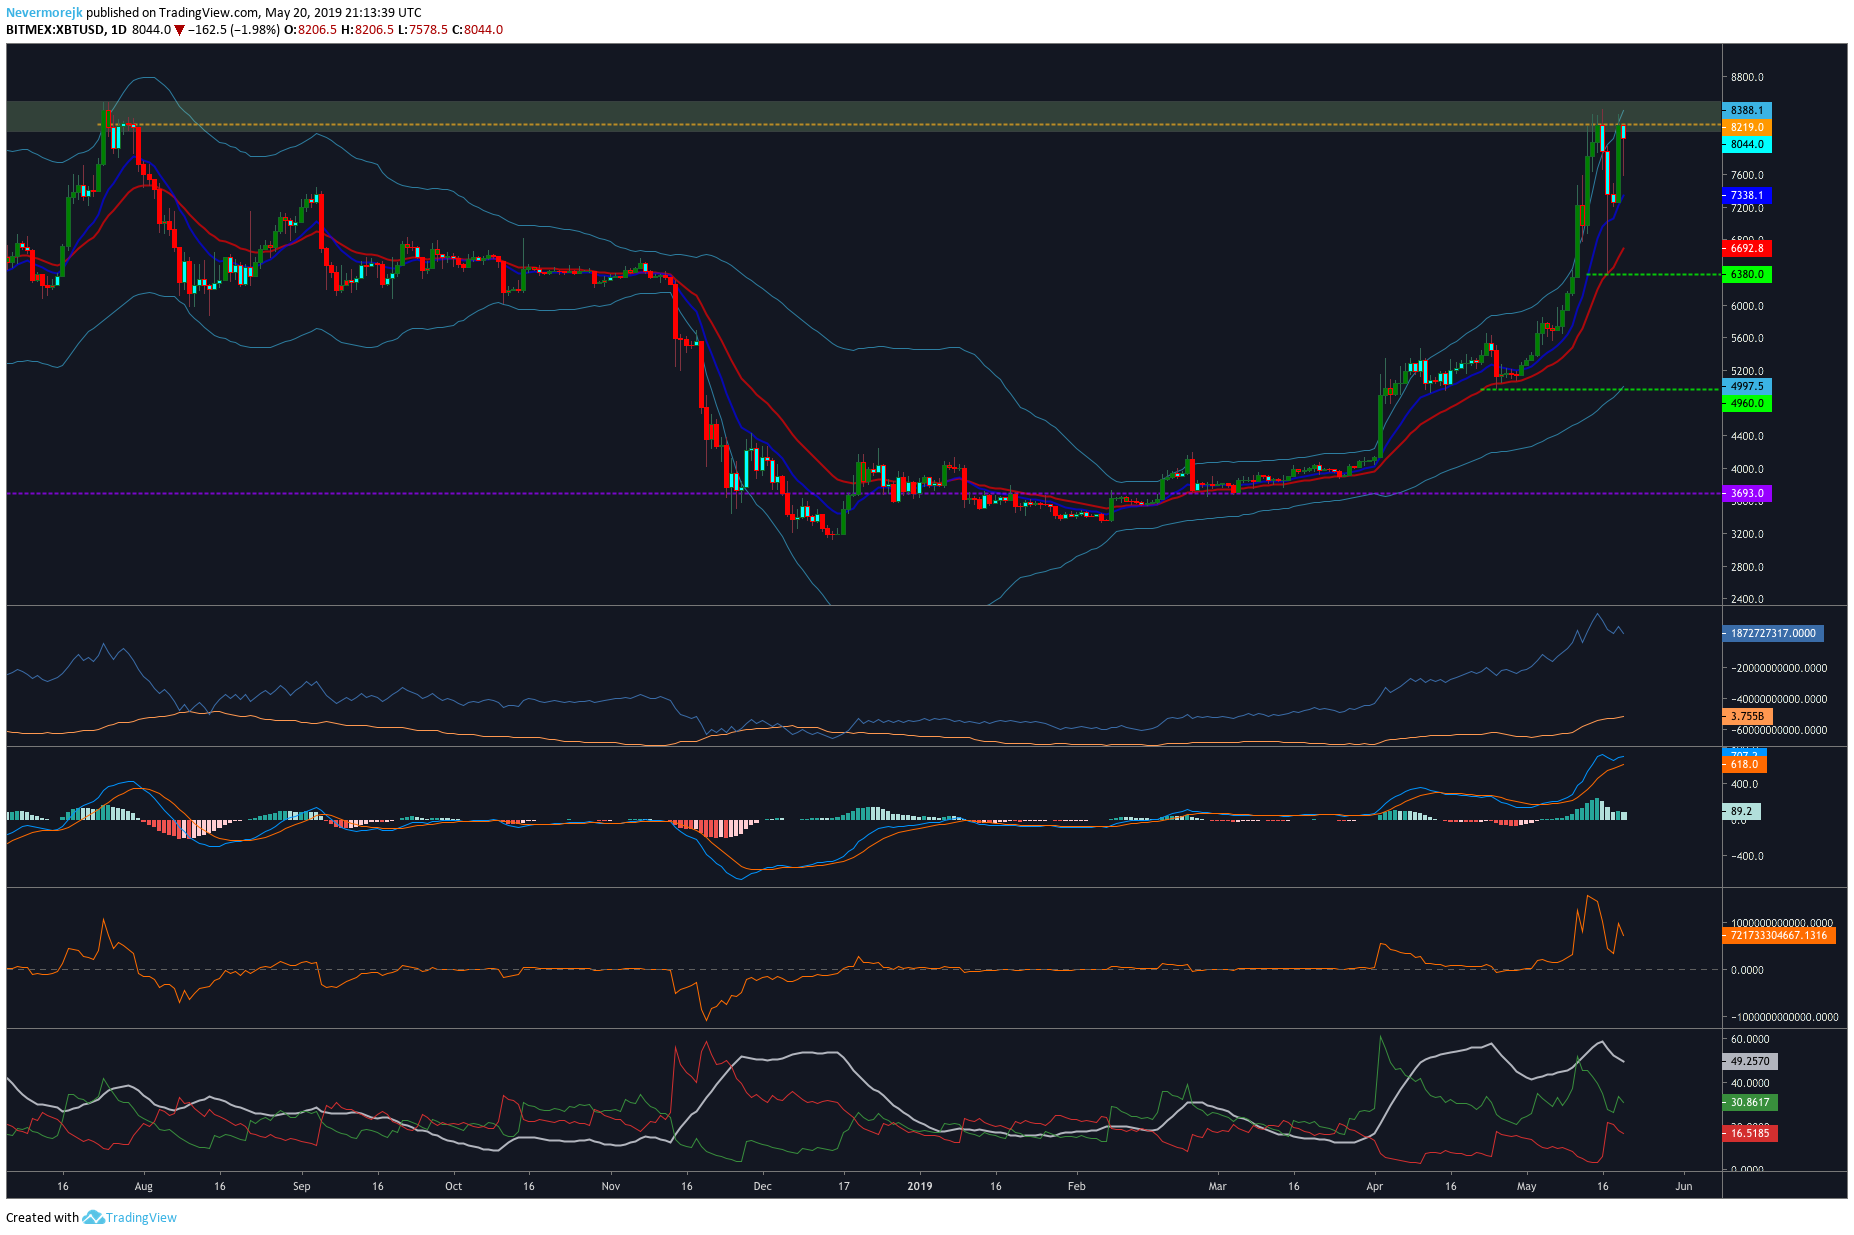Click the high value H:8206.5

(368, 30)
